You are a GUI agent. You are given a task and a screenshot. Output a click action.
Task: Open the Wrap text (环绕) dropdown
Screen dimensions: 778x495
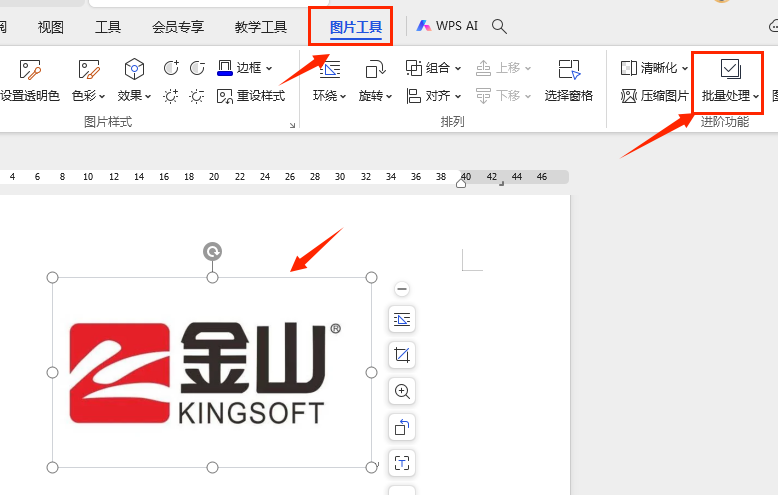[x=329, y=81]
